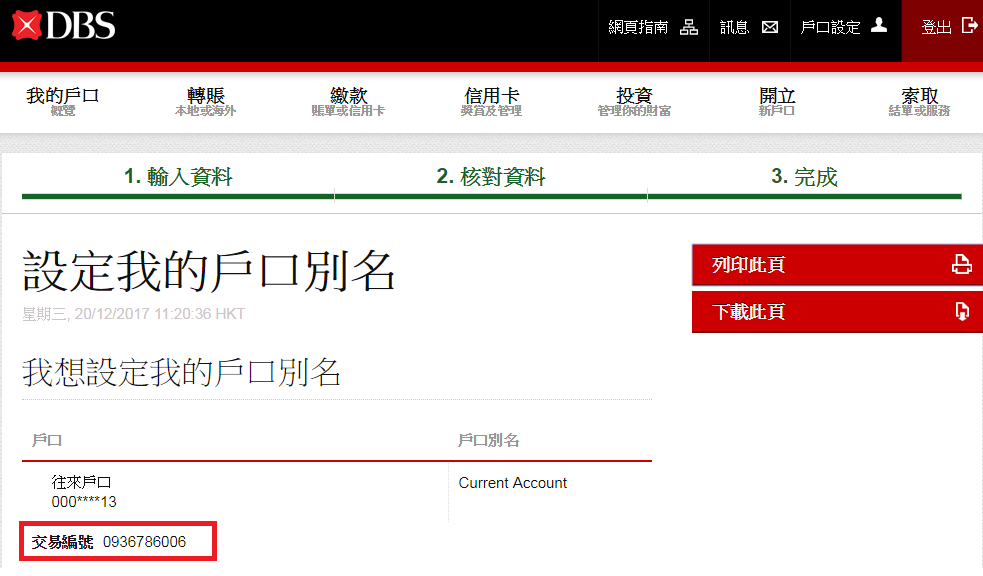Open 索取 statements menu
The height and width of the screenshot is (576, 983).
coord(919,101)
